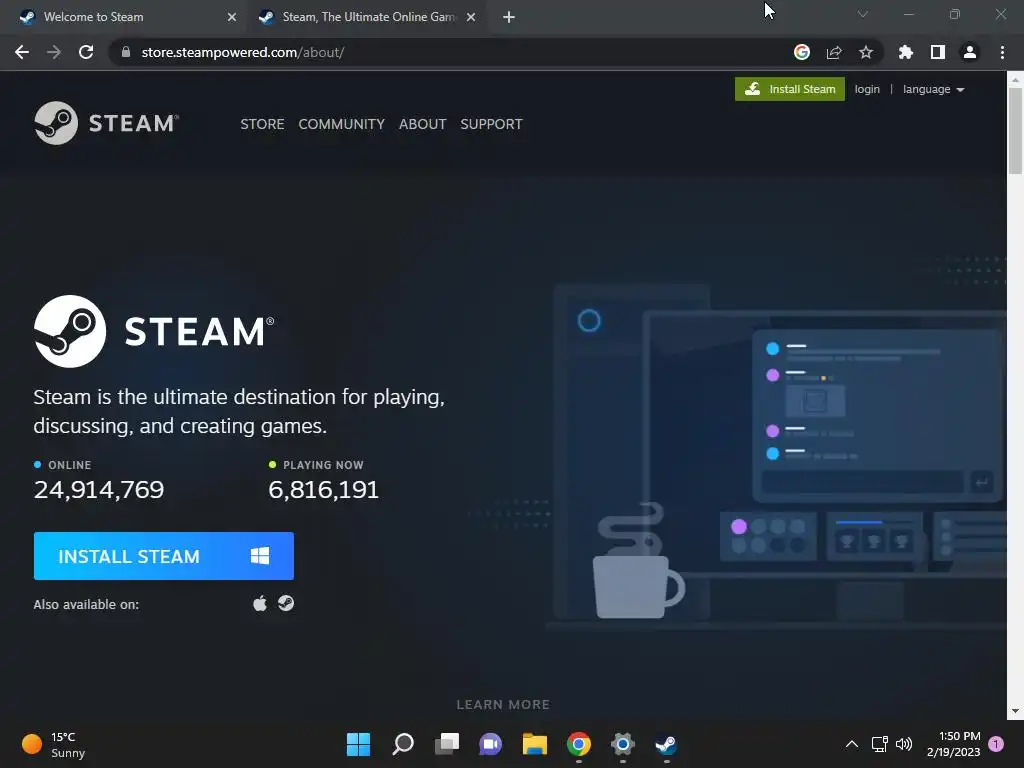Open Task View from the taskbar

[x=447, y=744]
